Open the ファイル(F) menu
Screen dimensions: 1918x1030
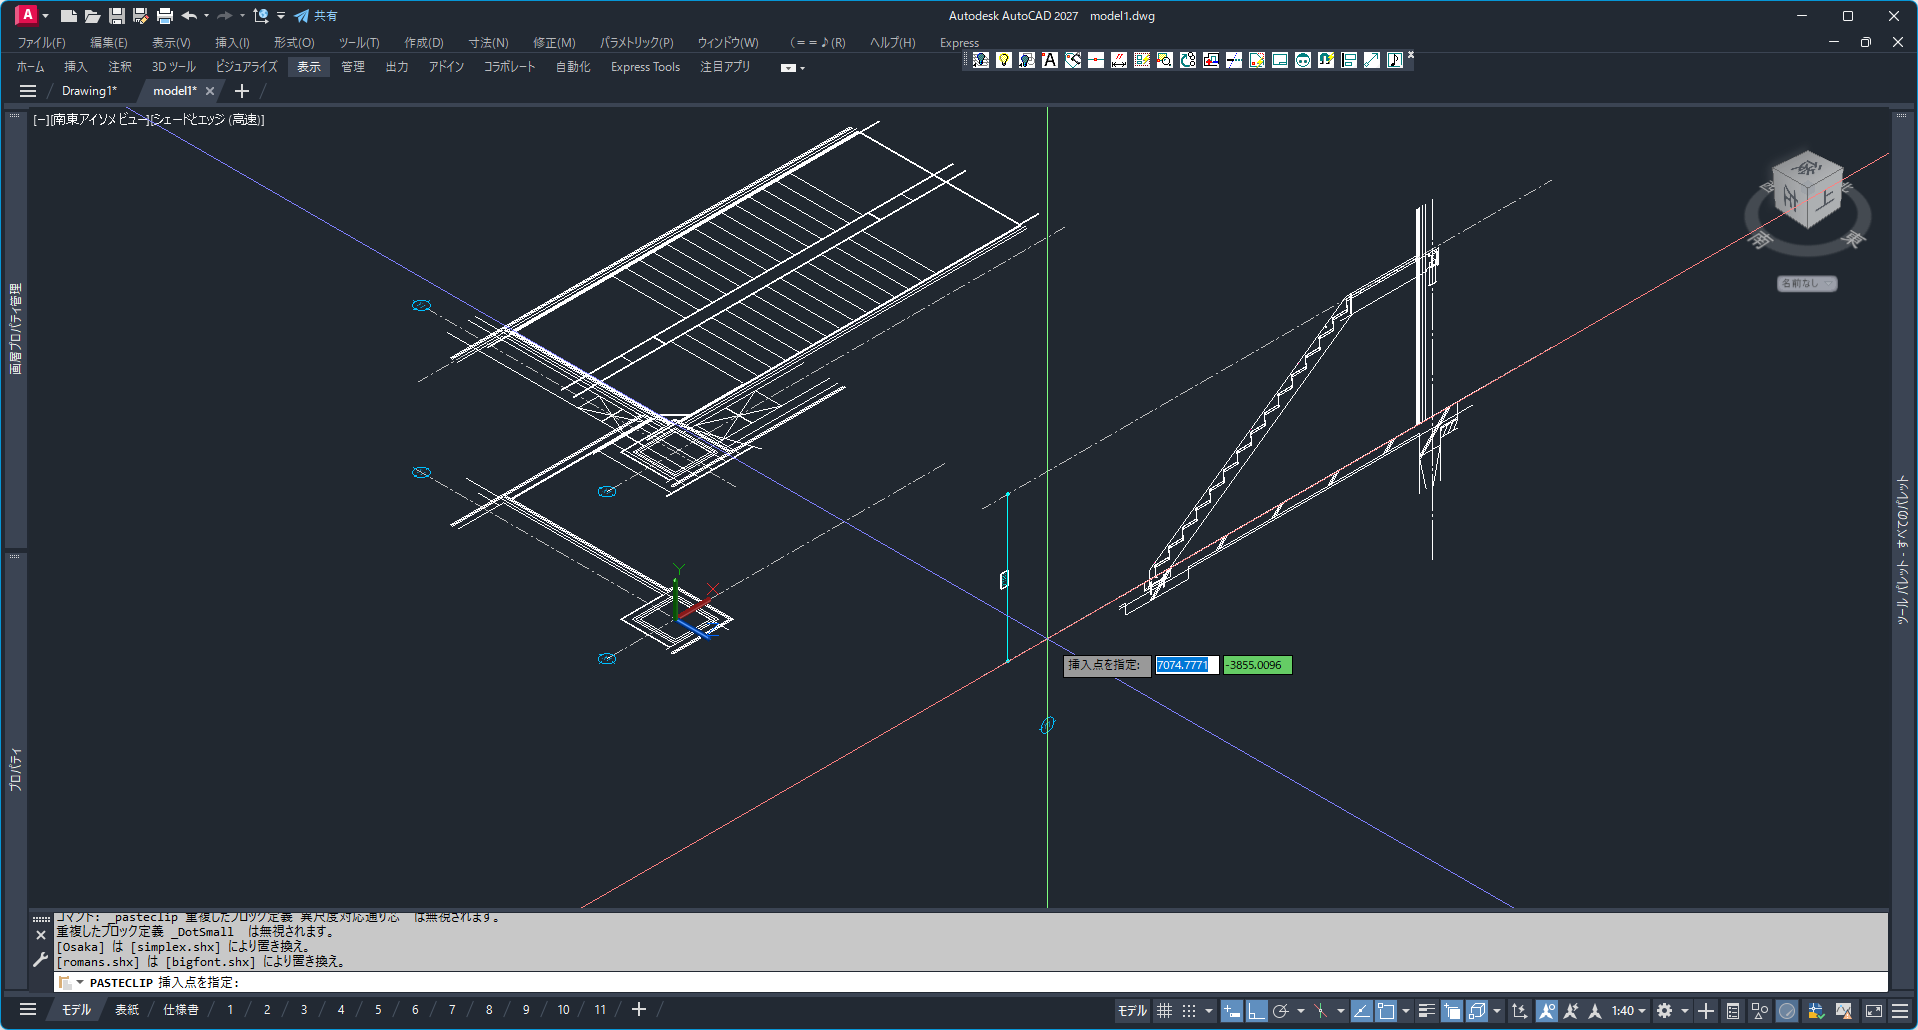click(41, 43)
